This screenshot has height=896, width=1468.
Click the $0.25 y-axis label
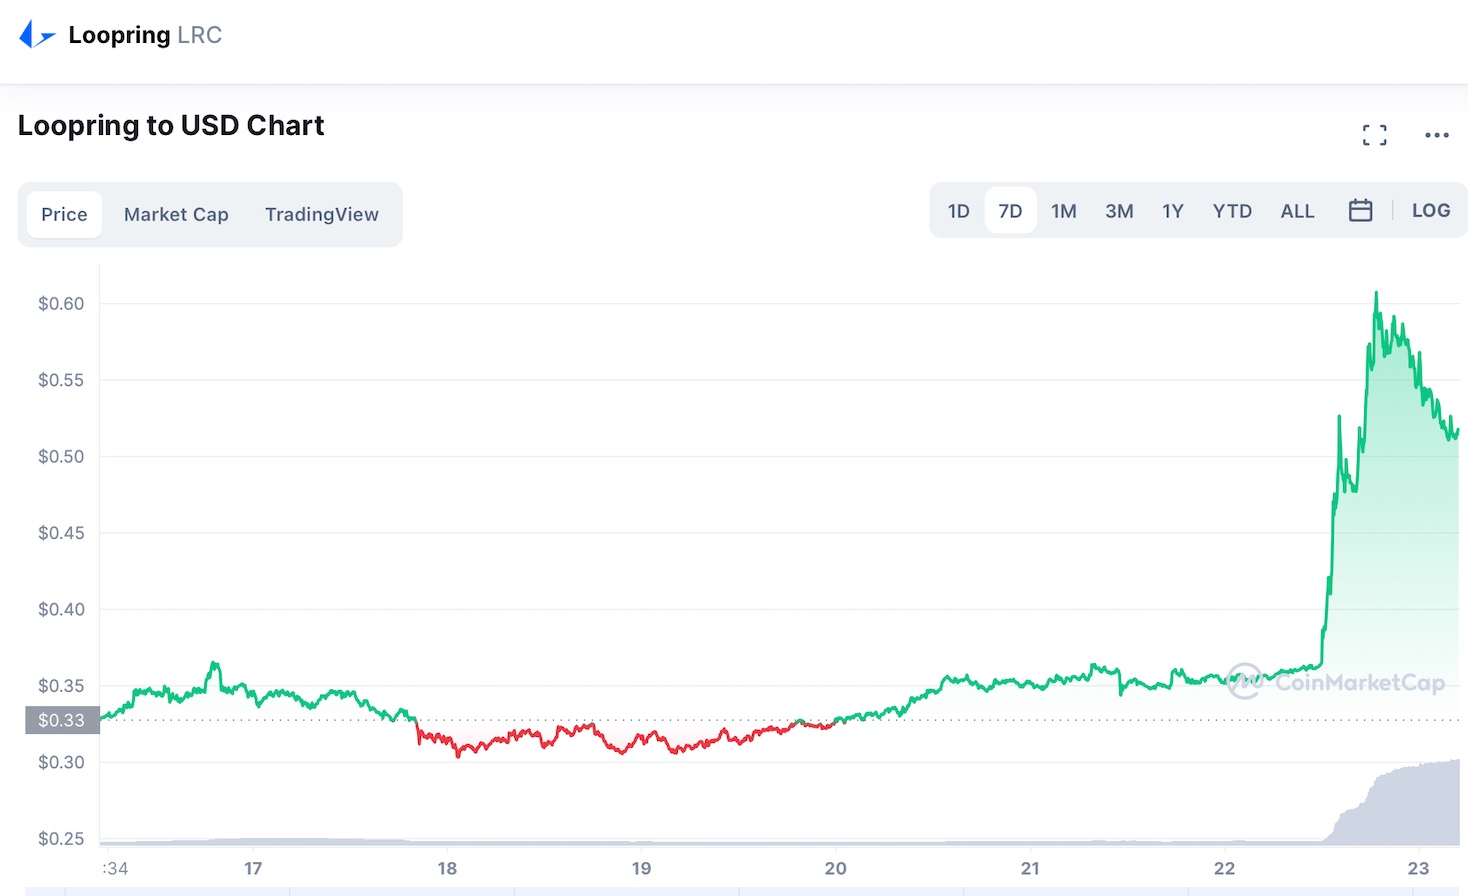click(x=61, y=839)
